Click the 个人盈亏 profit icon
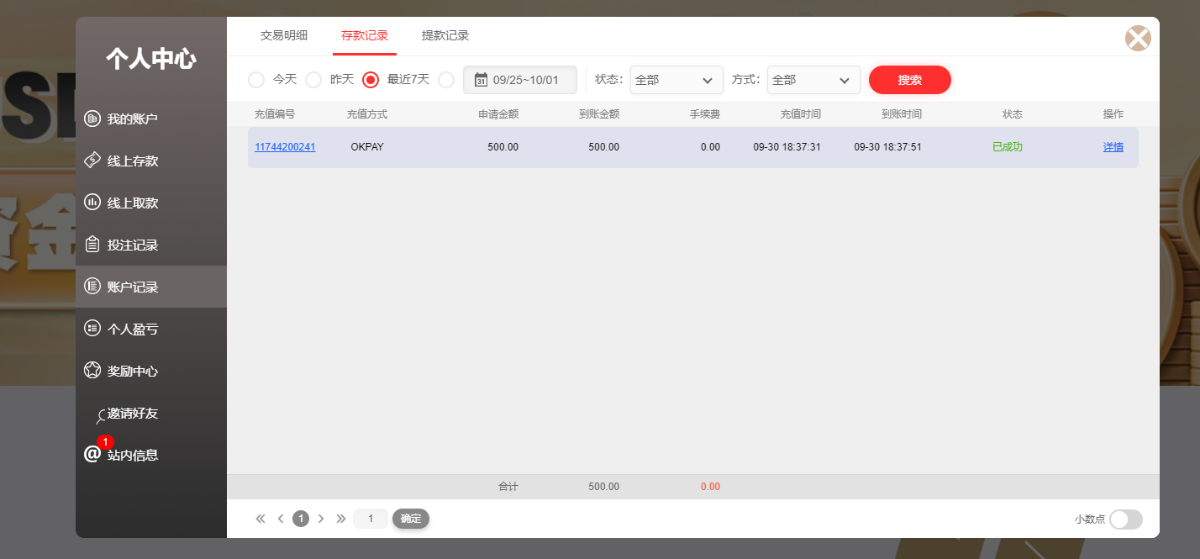 pos(92,328)
